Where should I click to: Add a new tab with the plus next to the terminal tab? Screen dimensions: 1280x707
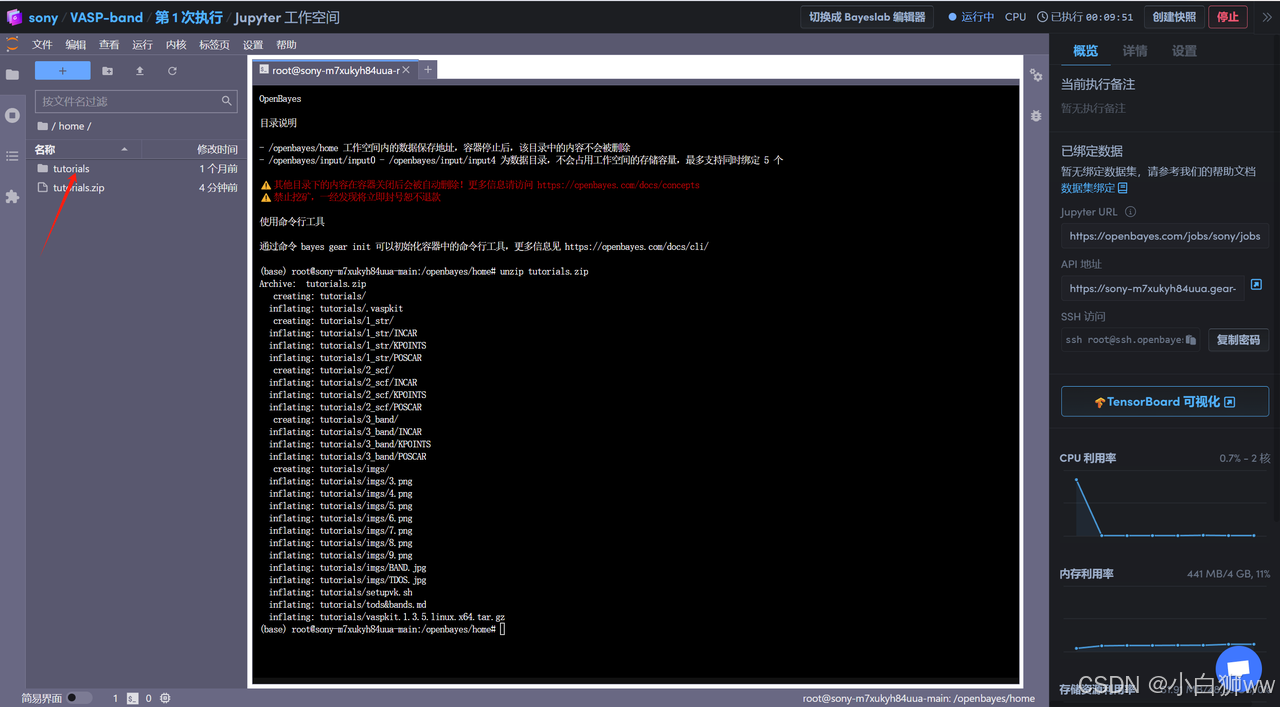coord(428,69)
